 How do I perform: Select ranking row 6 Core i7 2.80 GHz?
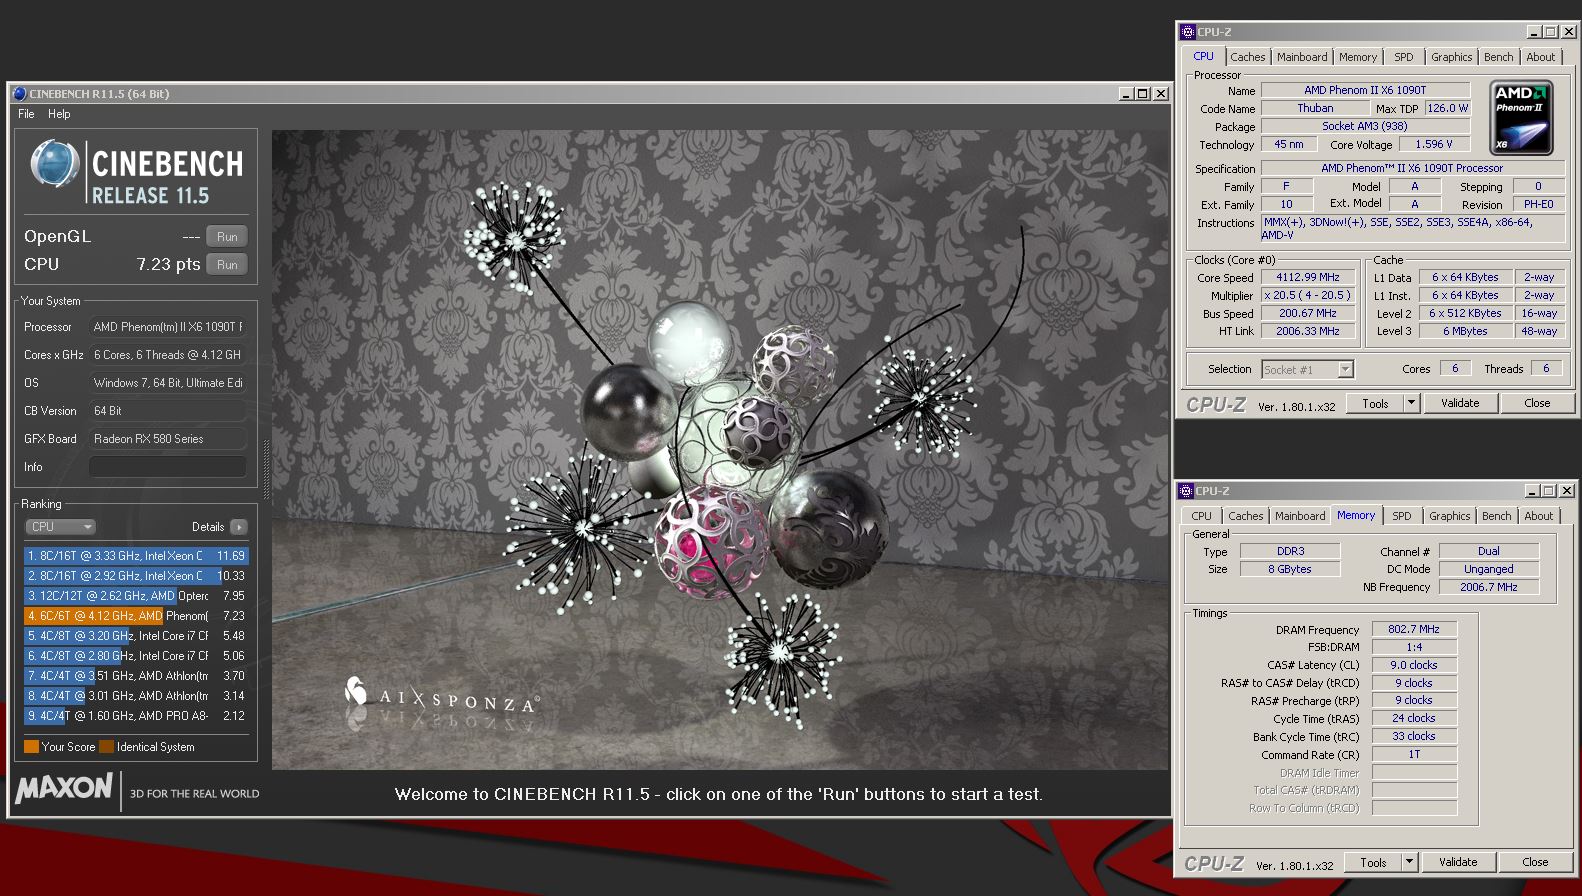tap(136, 656)
